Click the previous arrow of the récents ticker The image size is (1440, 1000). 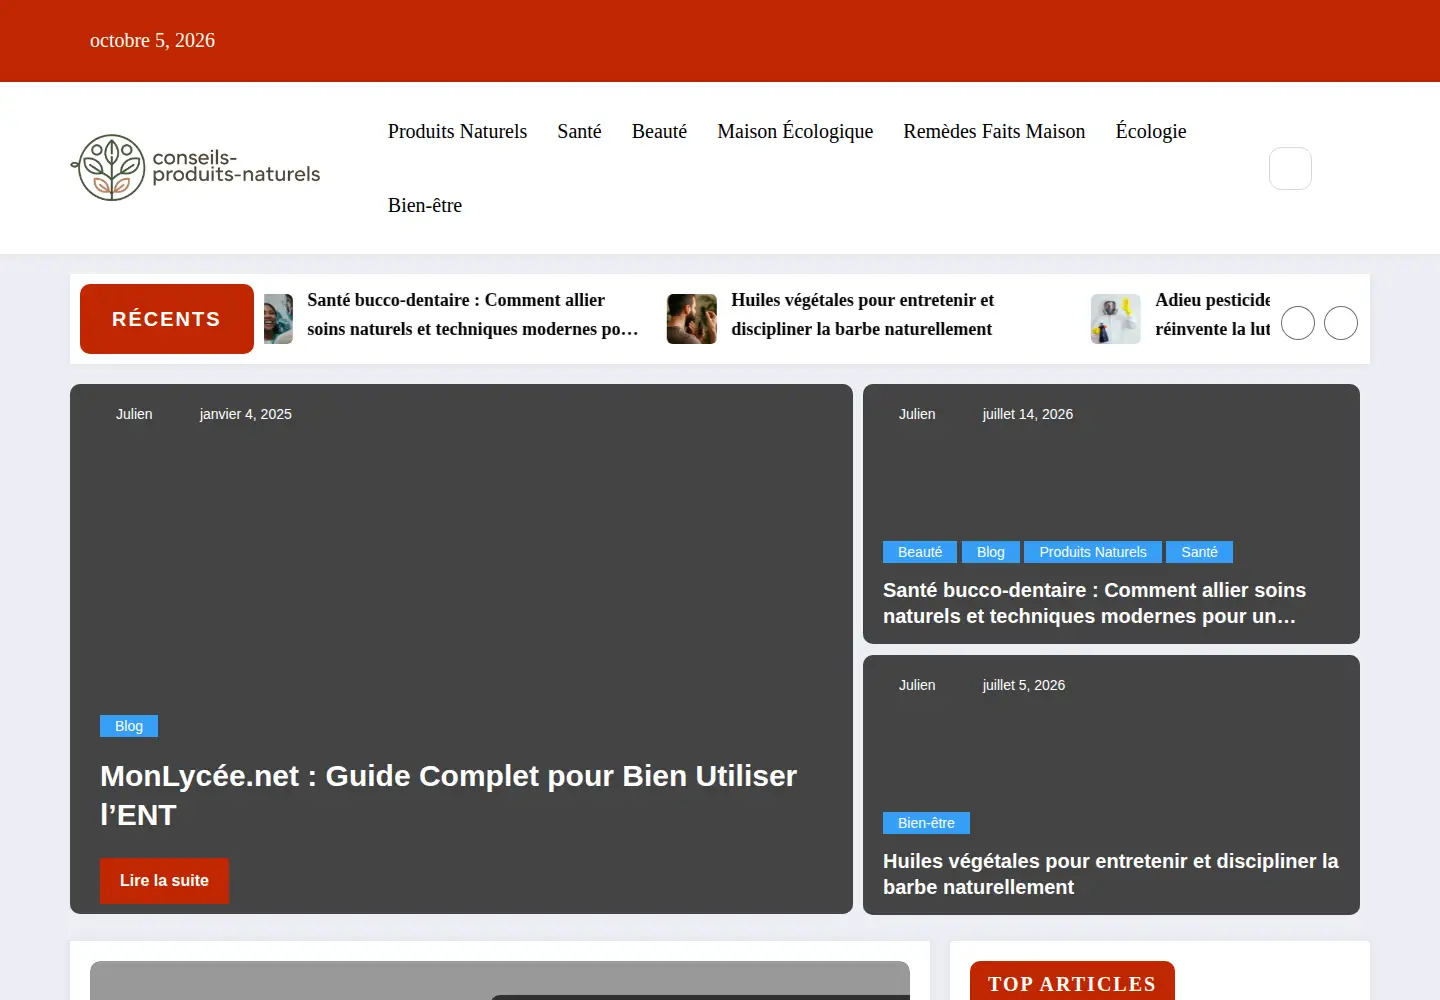tap(1298, 323)
